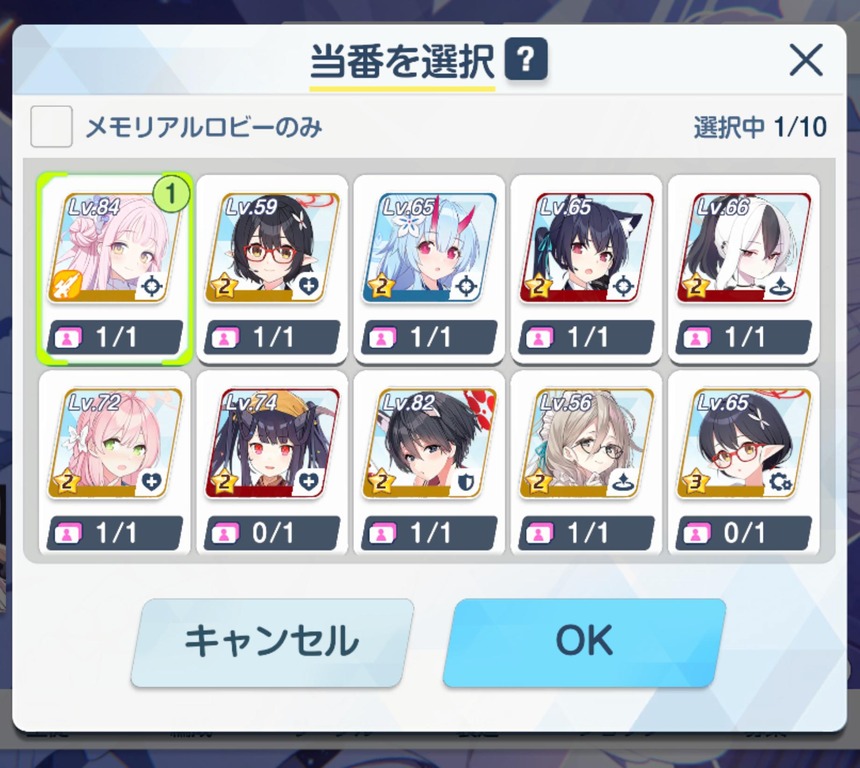The height and width of the screenshot is (768, 860).
Task: Select the Lv.65 cat-eared student
Action: [586, 269]
